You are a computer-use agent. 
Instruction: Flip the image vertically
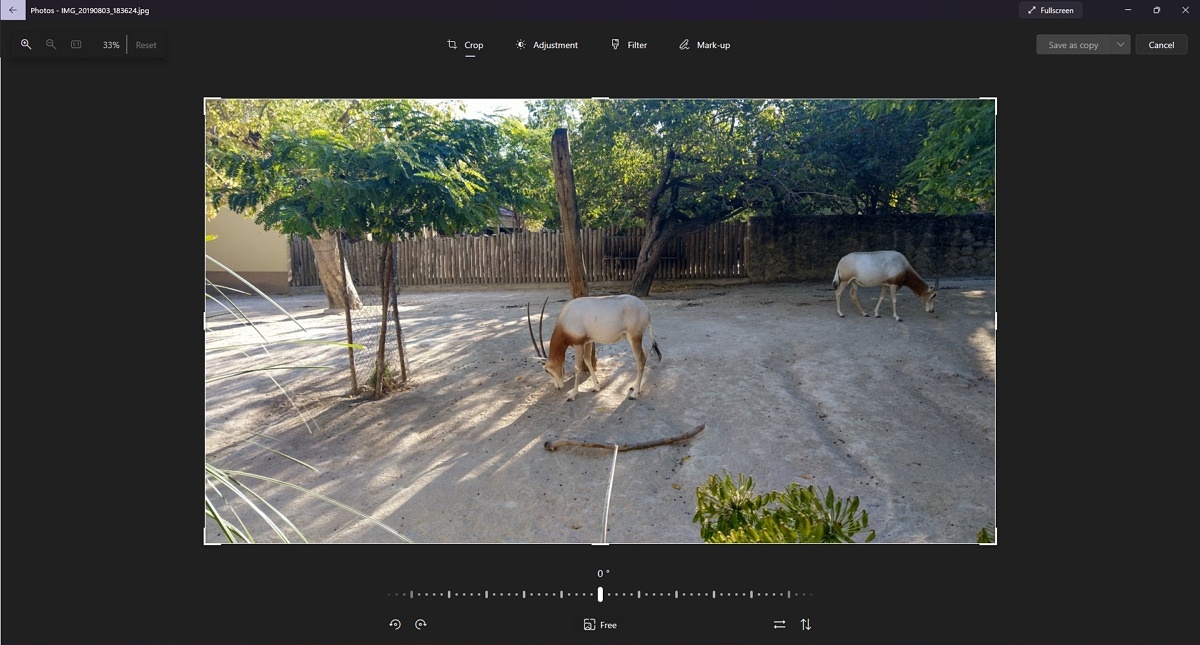pyautogui.click(x=806, y=624)
